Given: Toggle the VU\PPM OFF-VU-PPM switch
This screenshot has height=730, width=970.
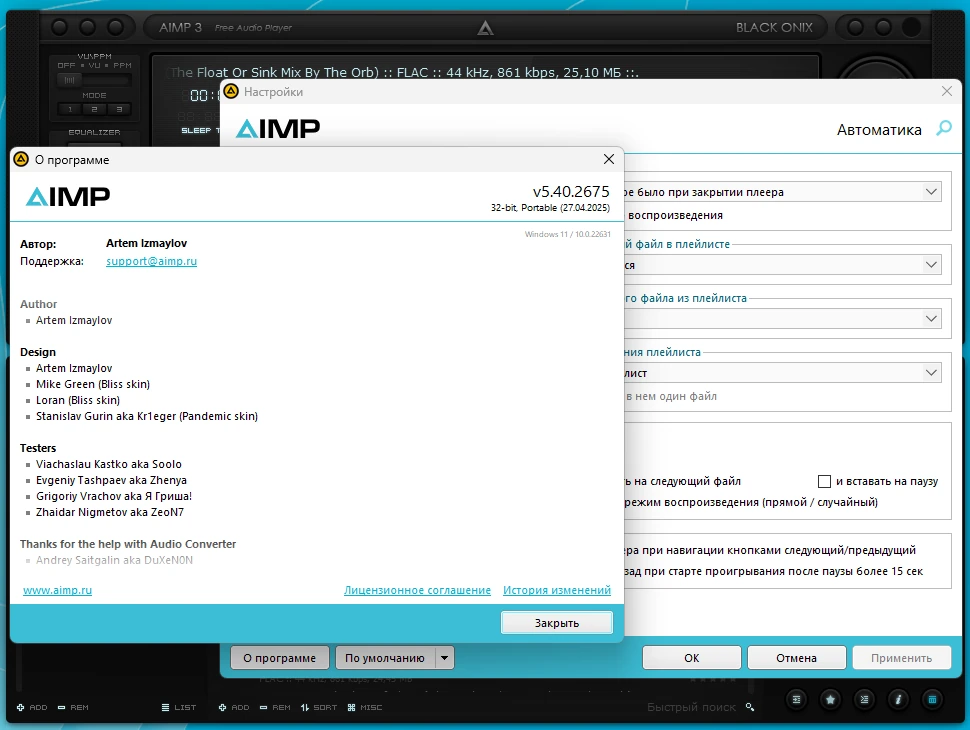Looking at the screenshot, I should coord(94,80).
